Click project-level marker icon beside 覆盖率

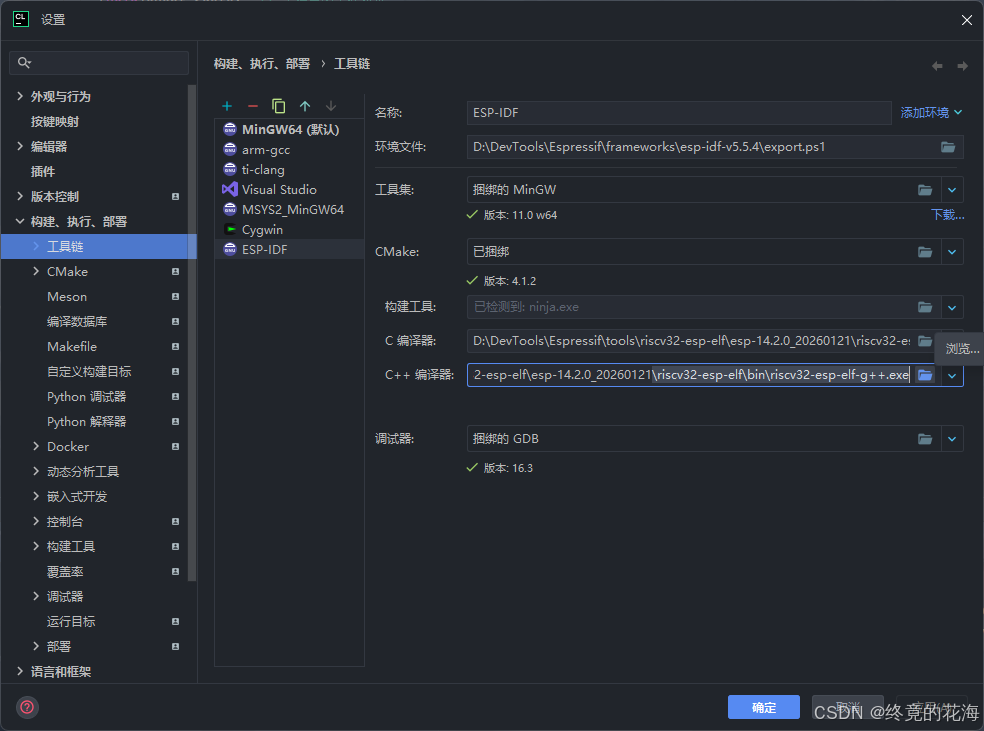[176, 572]
